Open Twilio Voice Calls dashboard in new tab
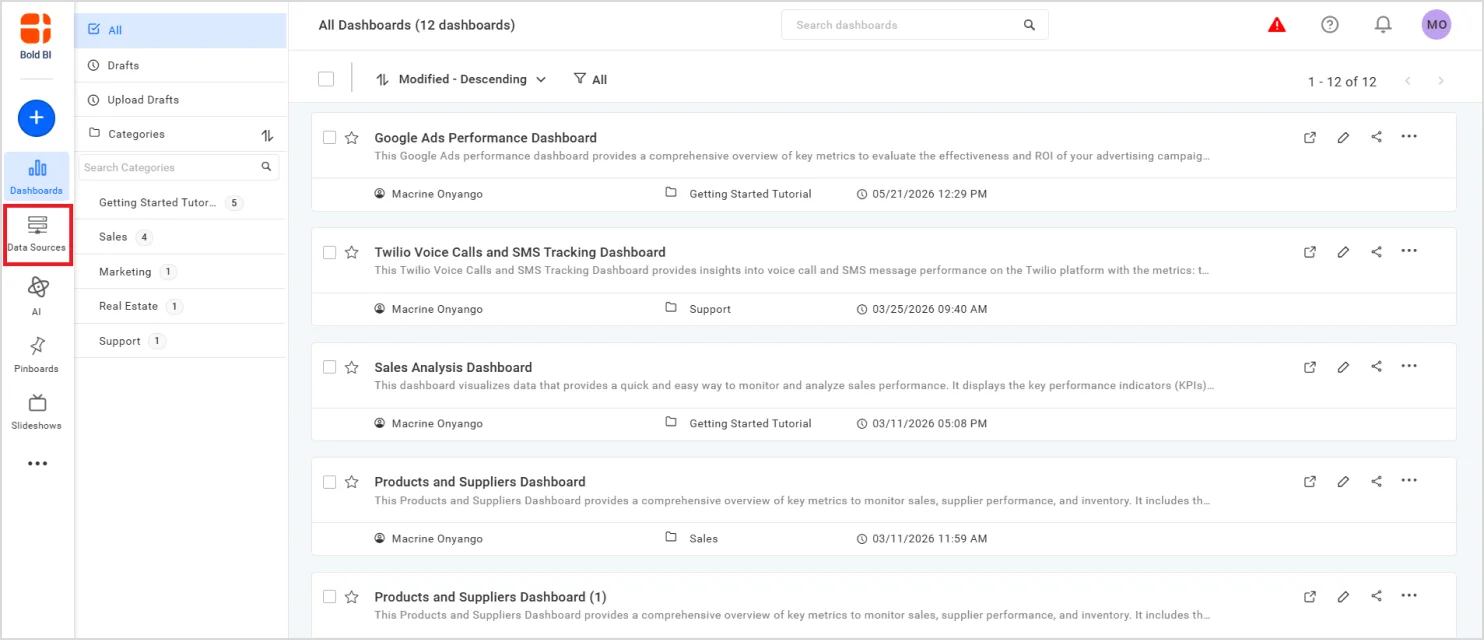 click(1310, 252)
